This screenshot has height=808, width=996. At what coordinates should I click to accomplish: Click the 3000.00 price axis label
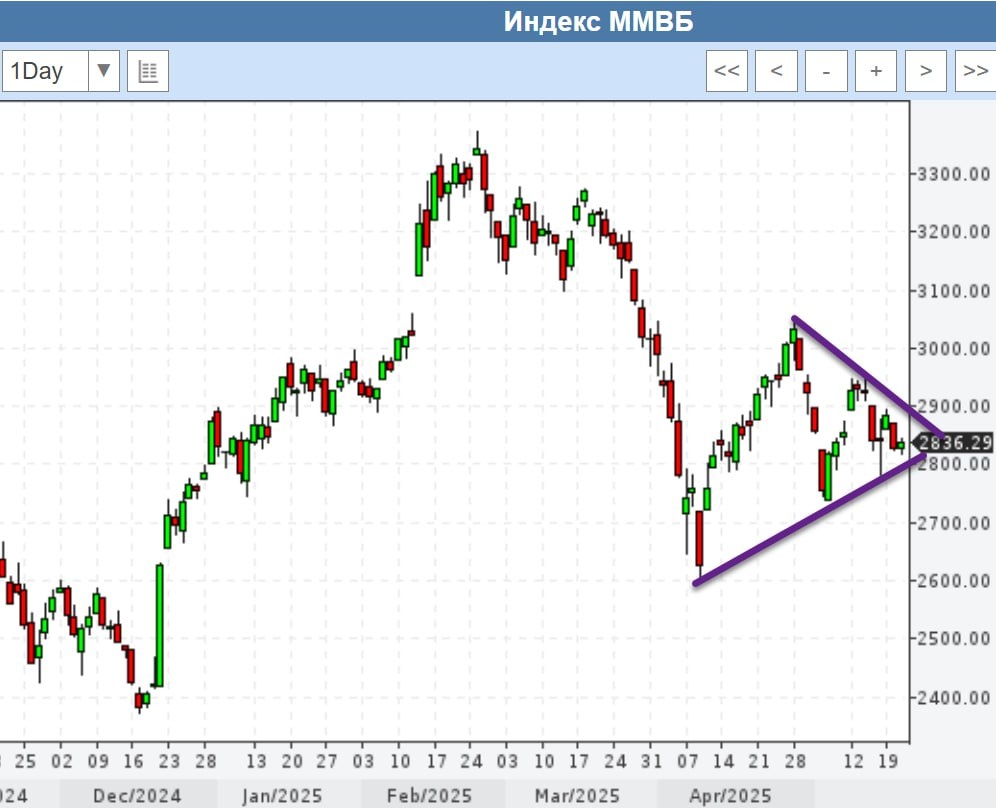[x=953, y=349]
